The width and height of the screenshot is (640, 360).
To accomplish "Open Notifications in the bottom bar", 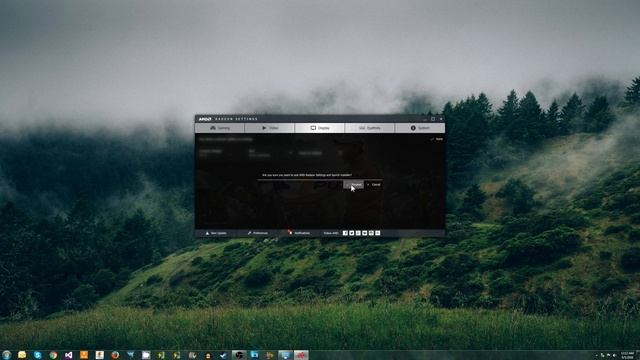I will coord(299,233).
